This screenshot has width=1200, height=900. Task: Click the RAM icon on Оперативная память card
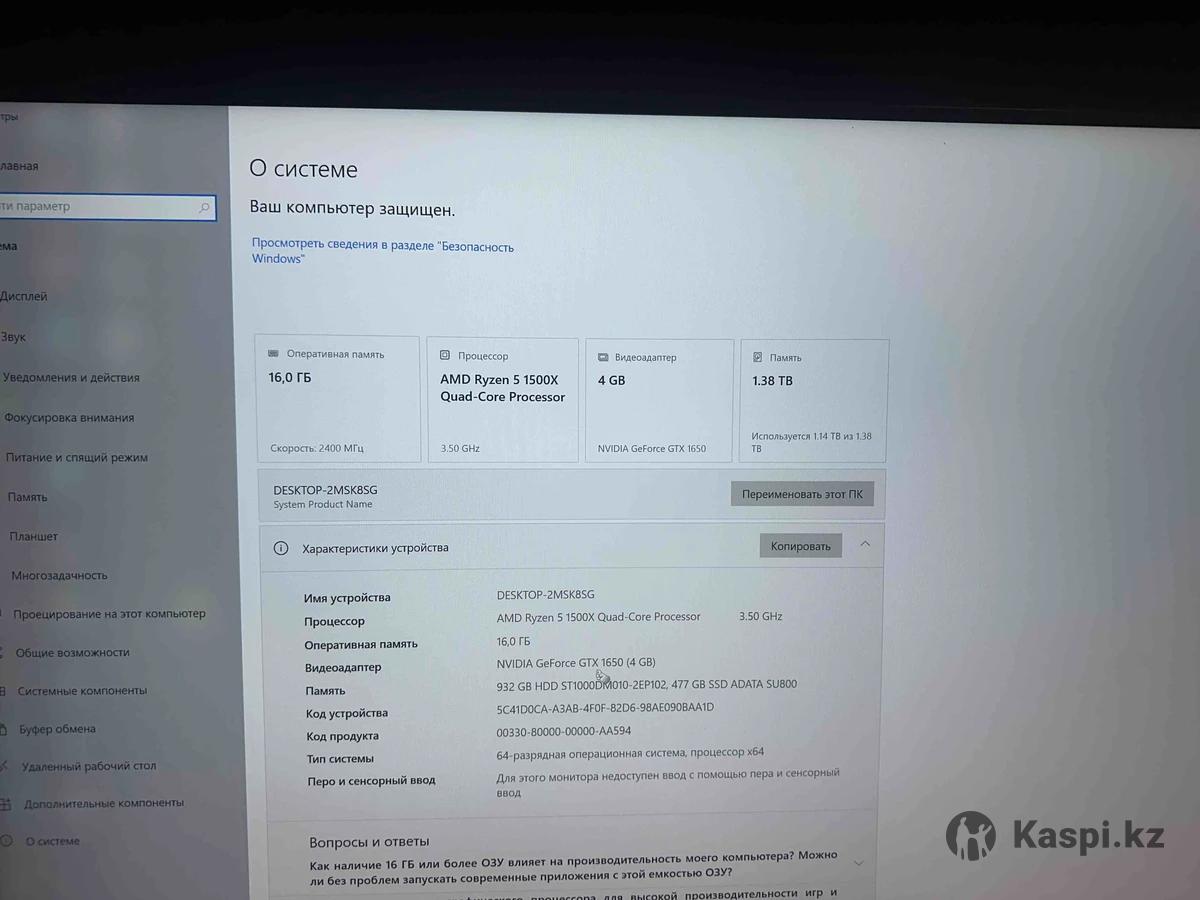tap(273, 354)
